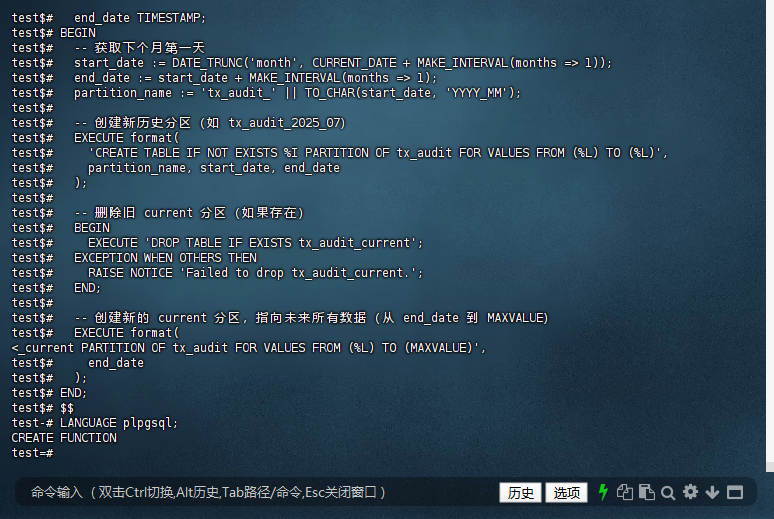Click the LANGUAGE plpgsql line
Screen dimensions: 774x519
[x=94, y=423]
